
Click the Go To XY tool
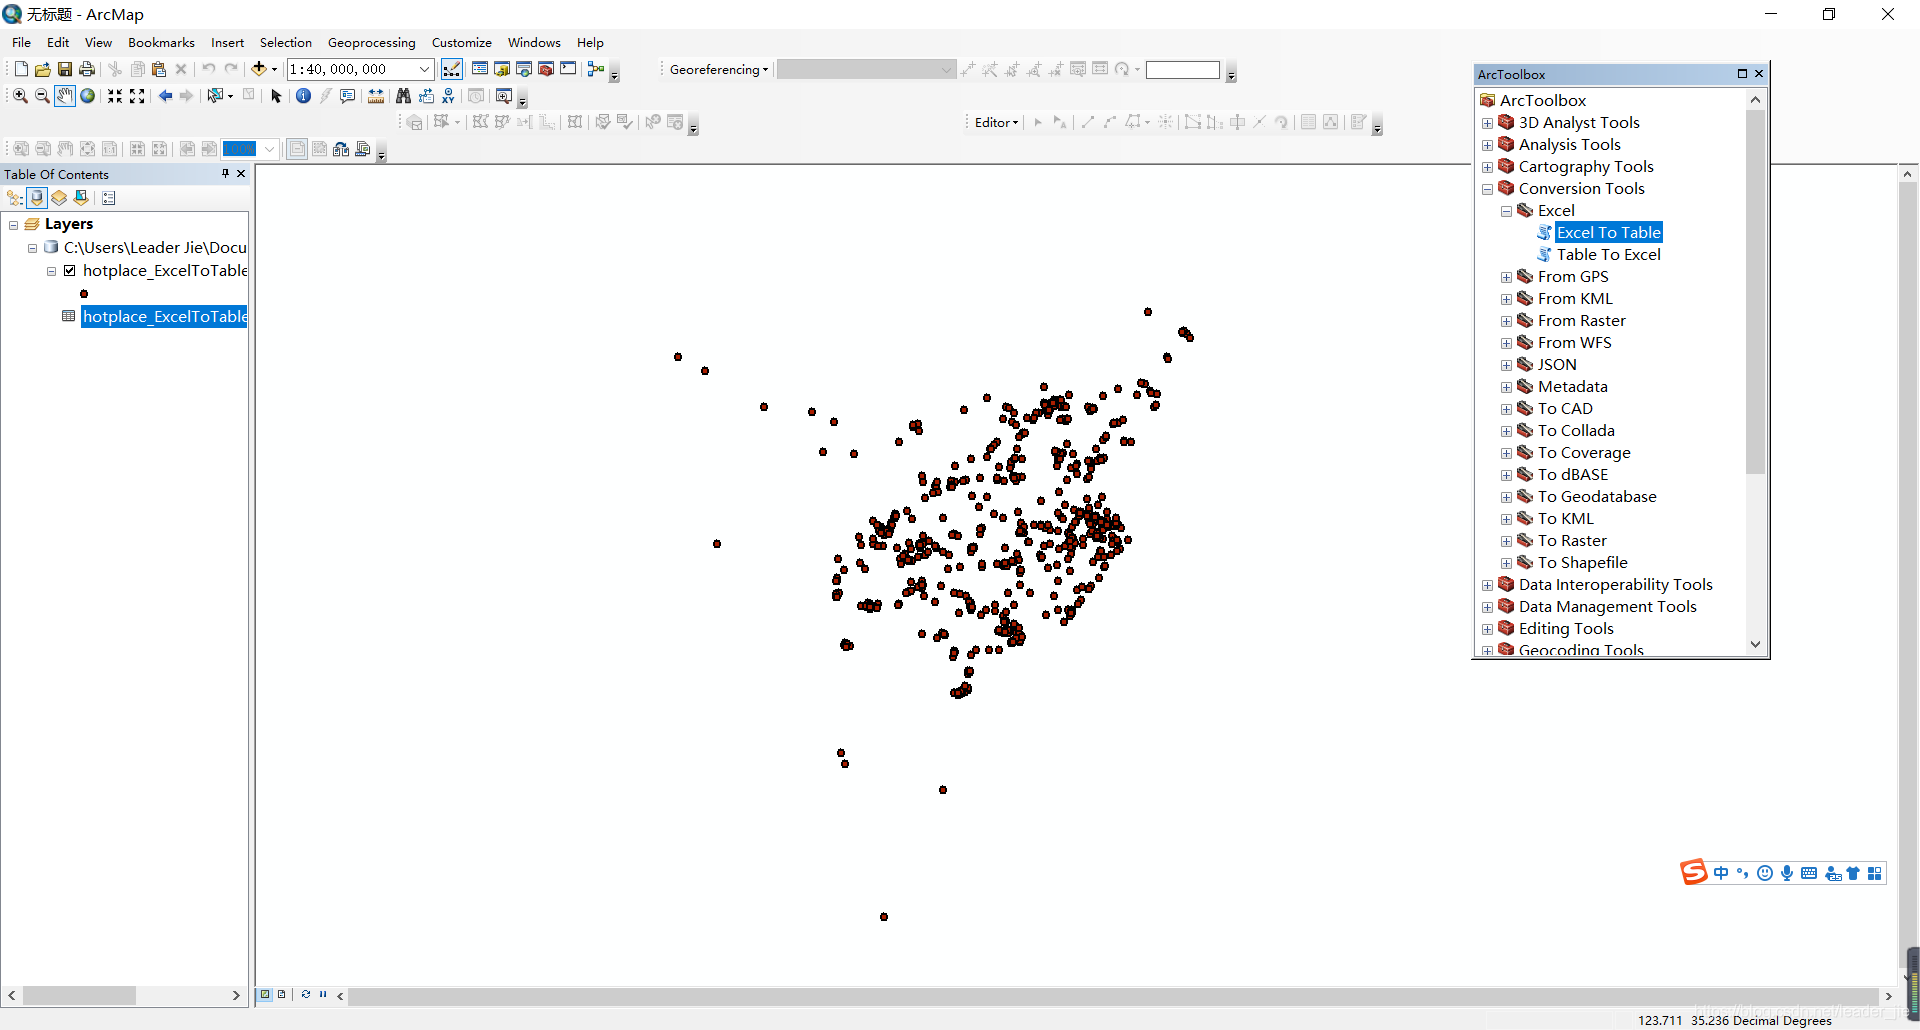point(449,96)
